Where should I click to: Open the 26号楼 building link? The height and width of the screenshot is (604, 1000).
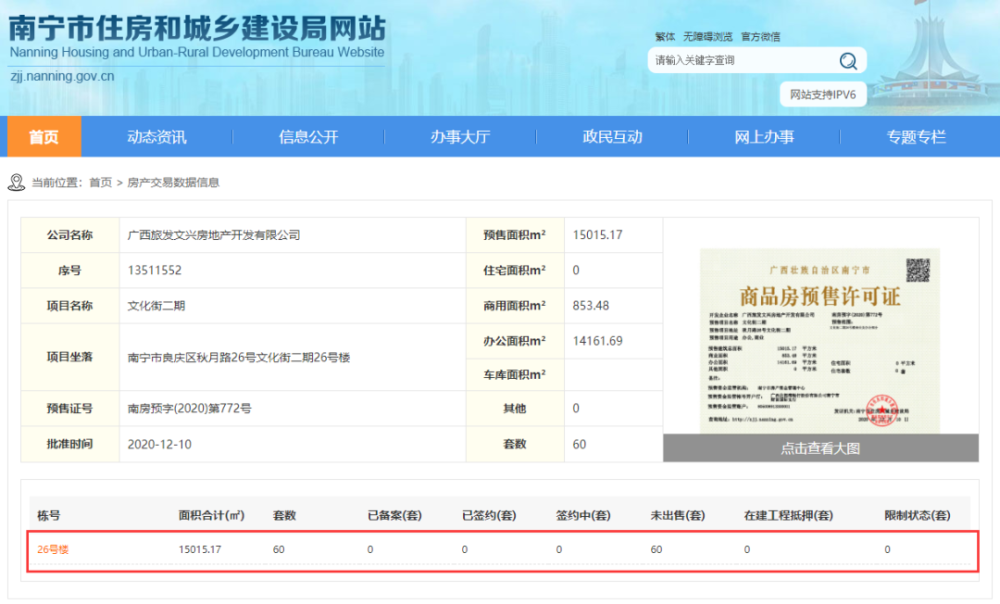pyautogui.click(x=52, y=549)
